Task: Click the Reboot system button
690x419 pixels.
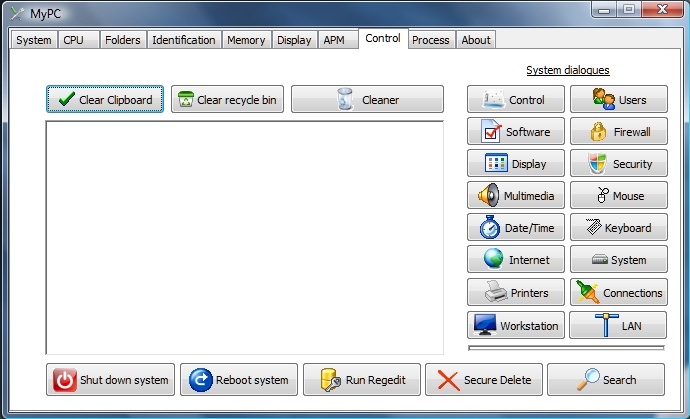Action: point(239,380)
